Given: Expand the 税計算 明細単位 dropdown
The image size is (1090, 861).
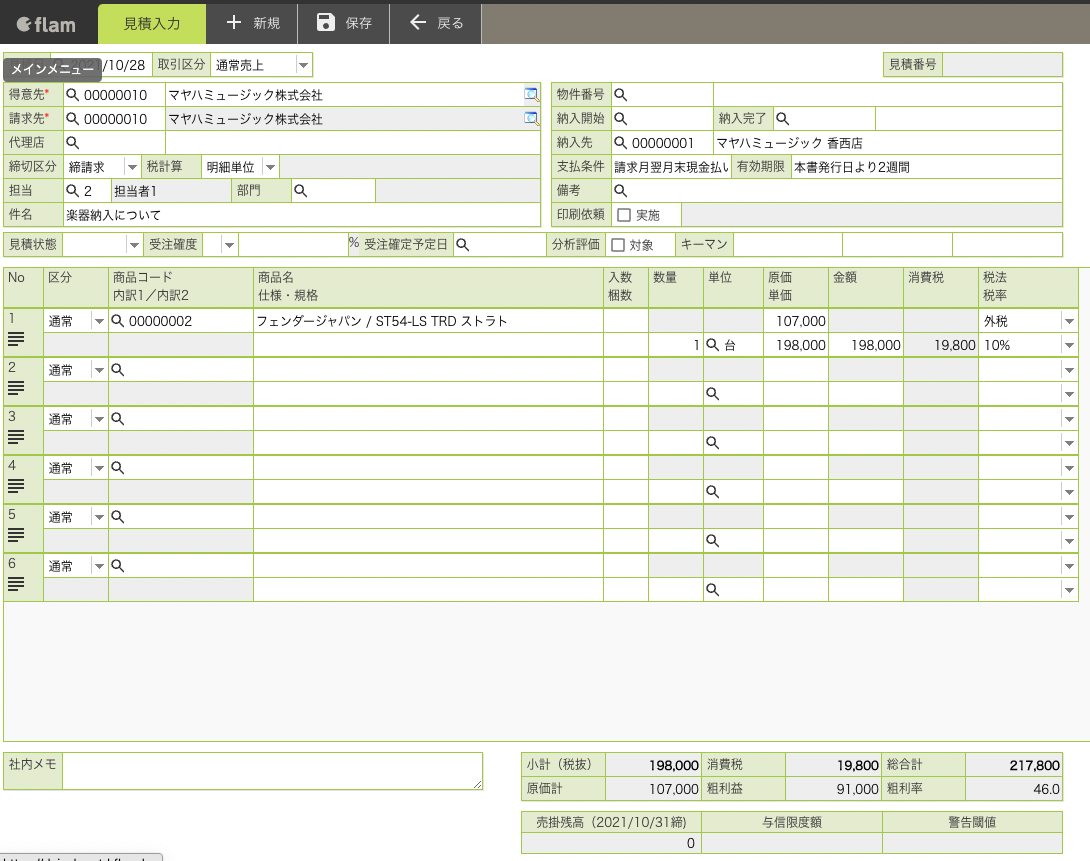Looking at the screenshot, I should coord(269,167).
